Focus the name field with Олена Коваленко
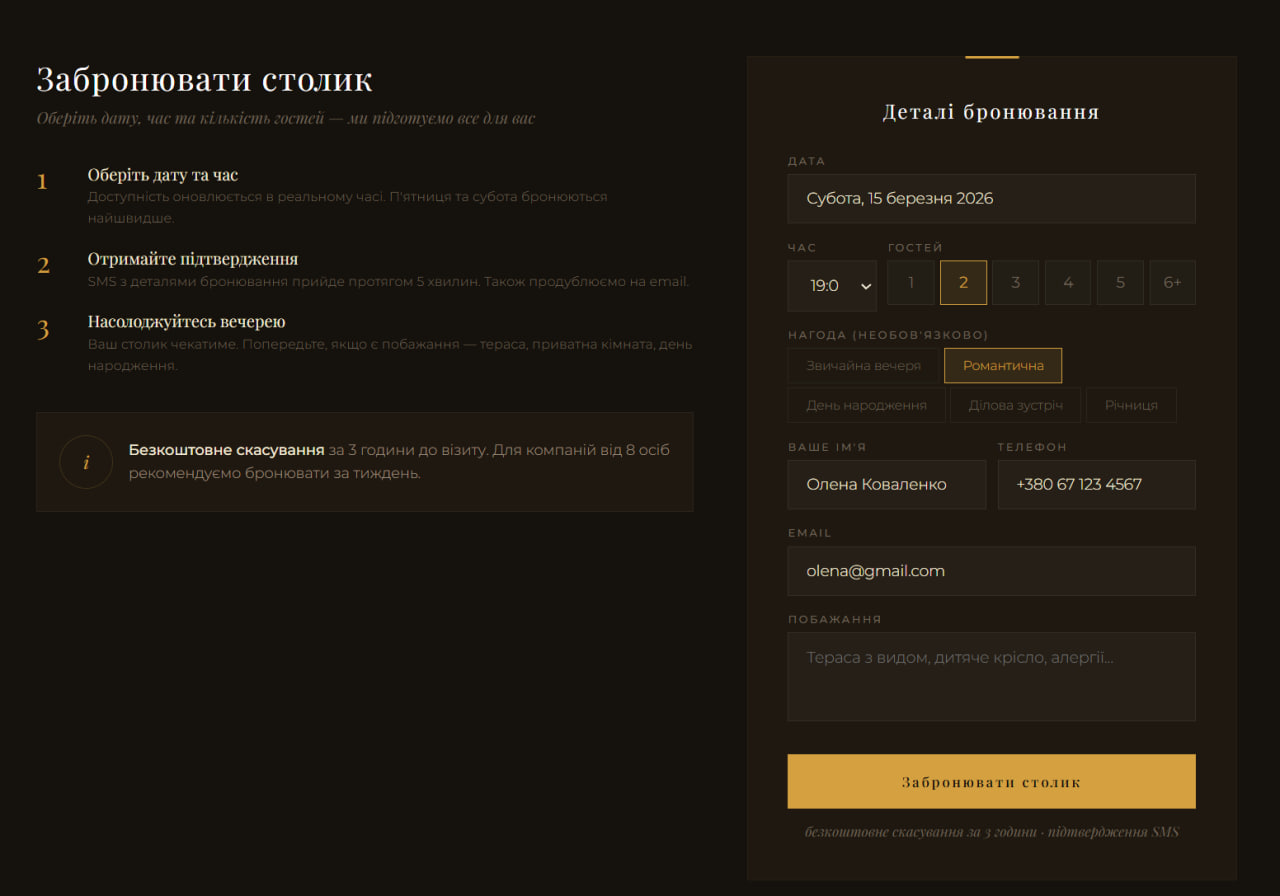Image resolution: width=1280 pixels, height=896 pixels. tap(886, 485)
